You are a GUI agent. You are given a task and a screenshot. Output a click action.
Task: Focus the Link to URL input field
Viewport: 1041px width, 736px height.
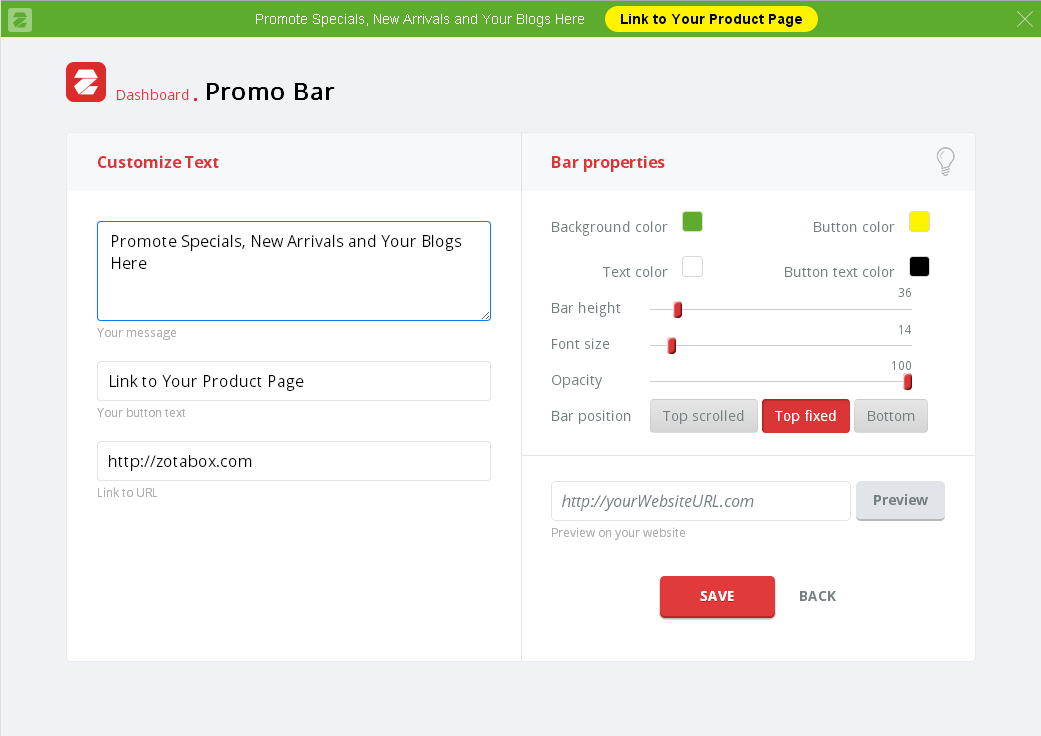pos(294,461)
